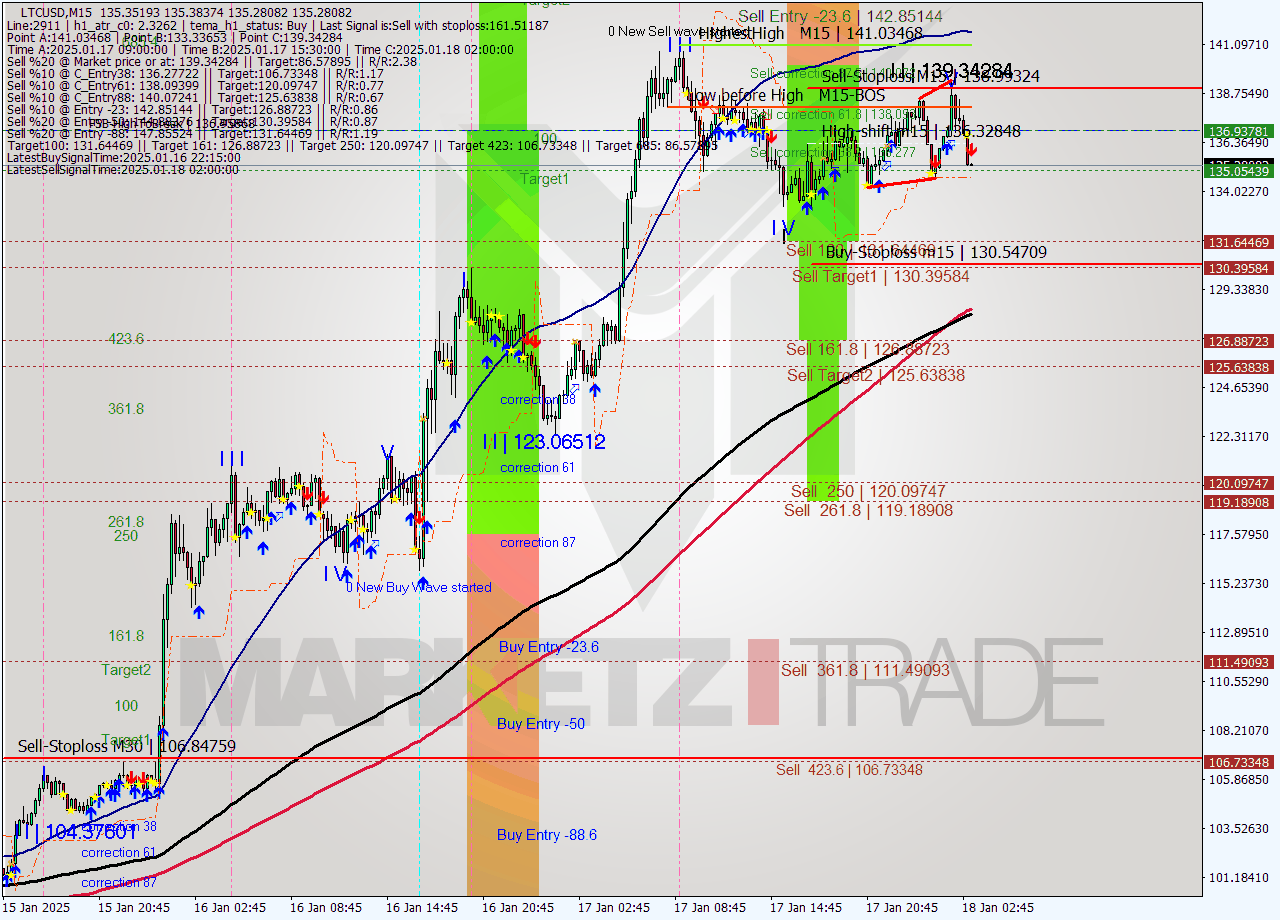Click the 131.64469 red price tag

tap(1240, 242)
